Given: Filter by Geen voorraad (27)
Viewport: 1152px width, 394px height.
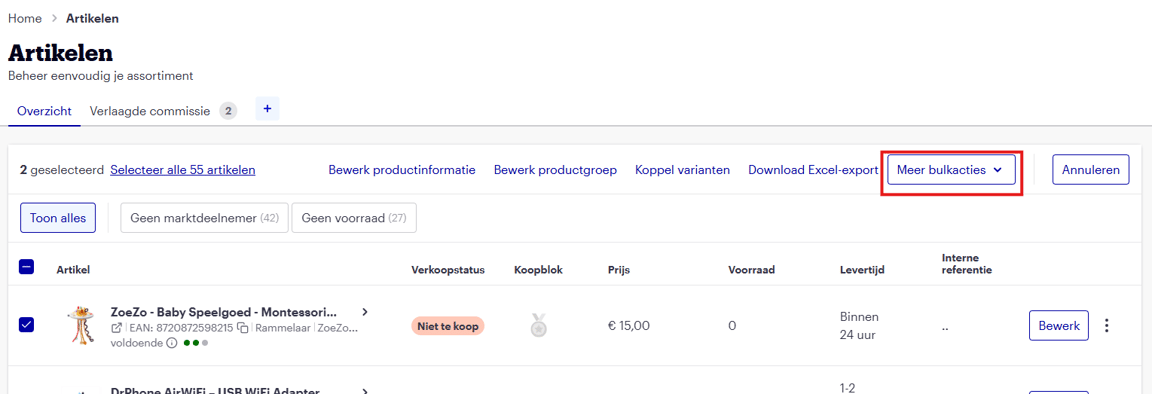Looking at the screenshot, I should (x=354, y=218).
